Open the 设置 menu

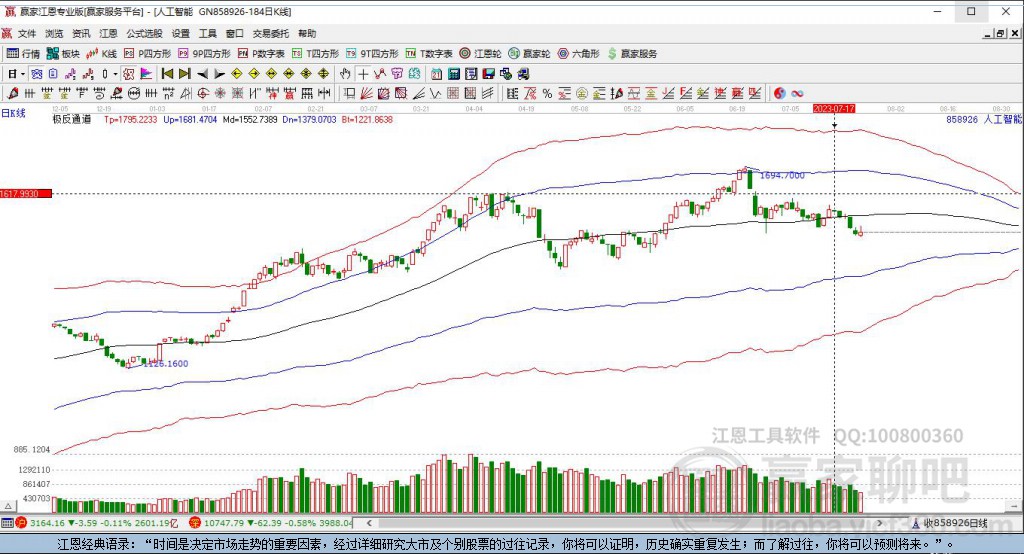tap(180, 33)
